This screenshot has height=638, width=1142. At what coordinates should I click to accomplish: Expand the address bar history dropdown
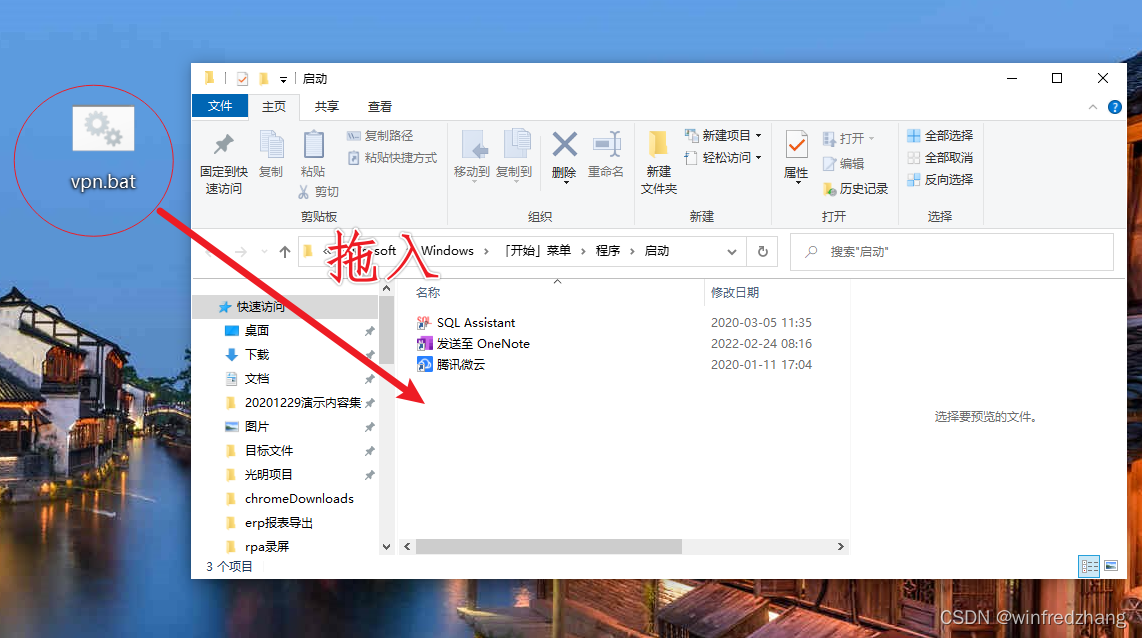coord(731,252)
